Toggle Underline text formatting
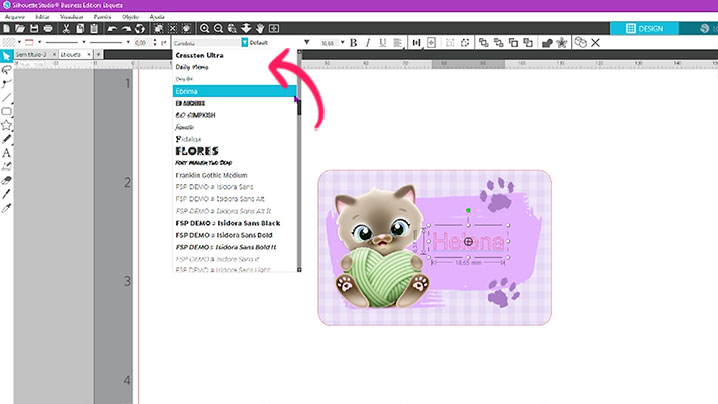The height and width of the screenshot is (404, 718). pos(382,43)
